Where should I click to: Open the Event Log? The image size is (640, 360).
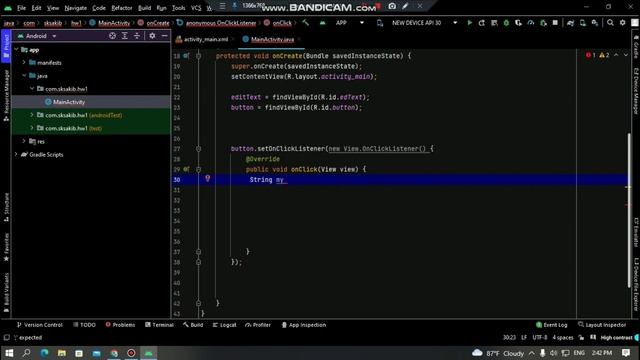pos(551,325)
